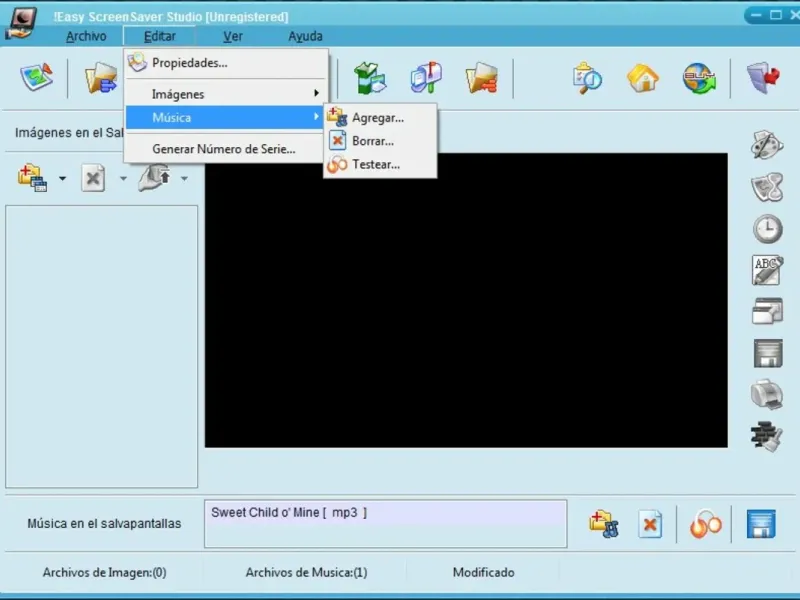Open the Archivo menu
The width and height of the screenshot is (800, 600).
pos(86,36)
